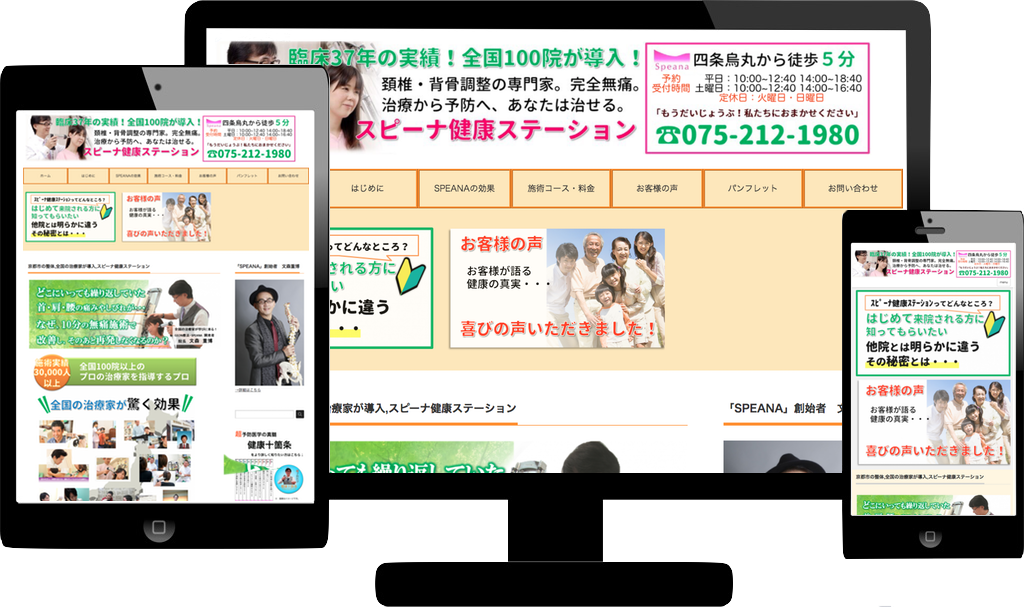
Task: Select the はじめに tab on the desktop monitor
Action: [372, 188]
